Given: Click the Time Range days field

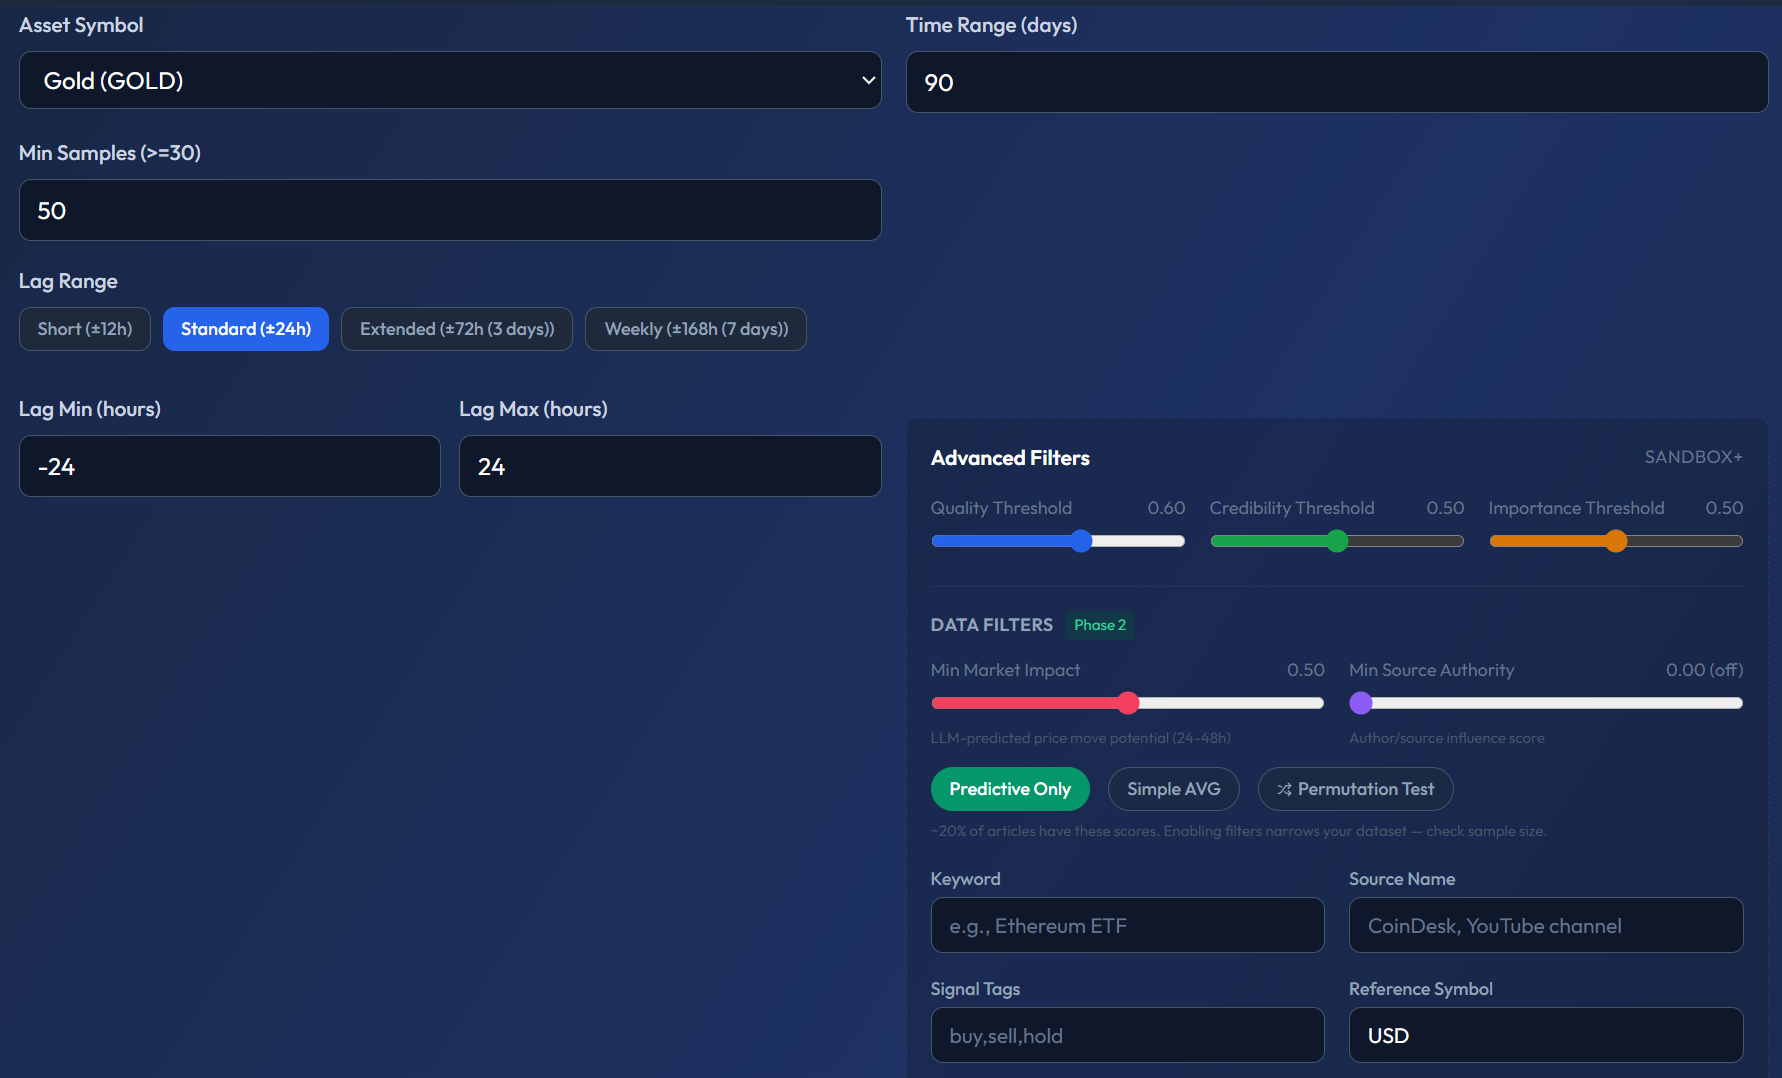Looking at the screenshot, I should [1336, 82].
